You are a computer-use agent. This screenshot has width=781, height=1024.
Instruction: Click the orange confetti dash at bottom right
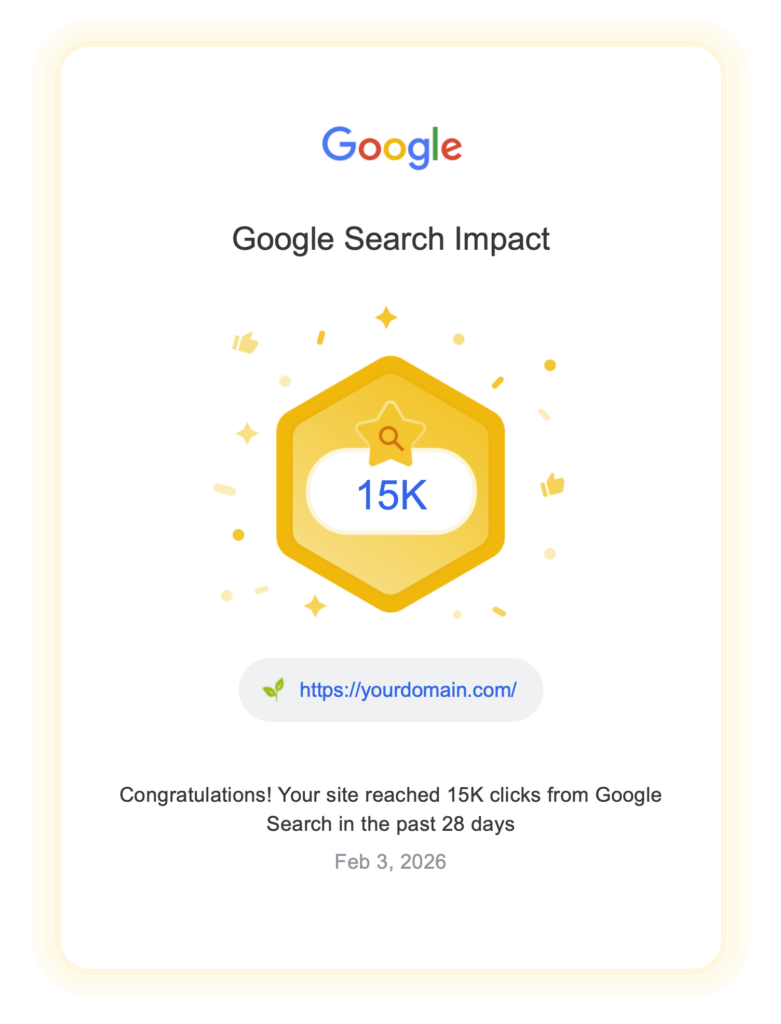point(499,611)
